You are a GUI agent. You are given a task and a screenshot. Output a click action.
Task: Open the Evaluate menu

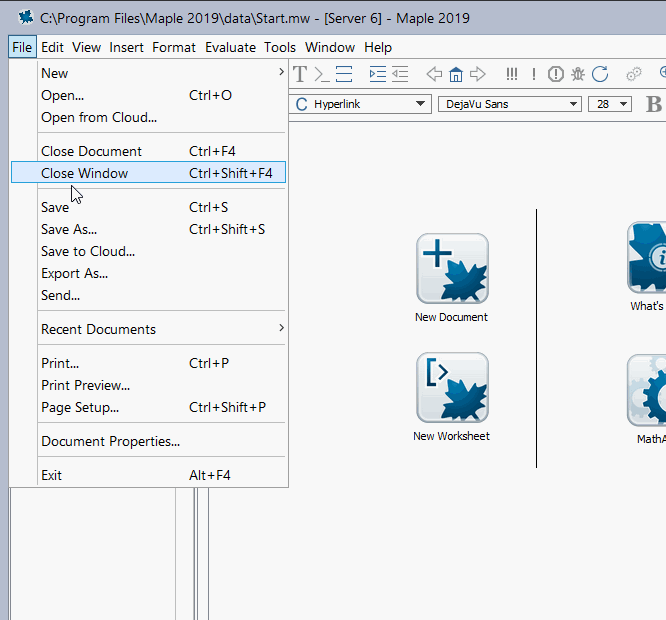[230, 47]
